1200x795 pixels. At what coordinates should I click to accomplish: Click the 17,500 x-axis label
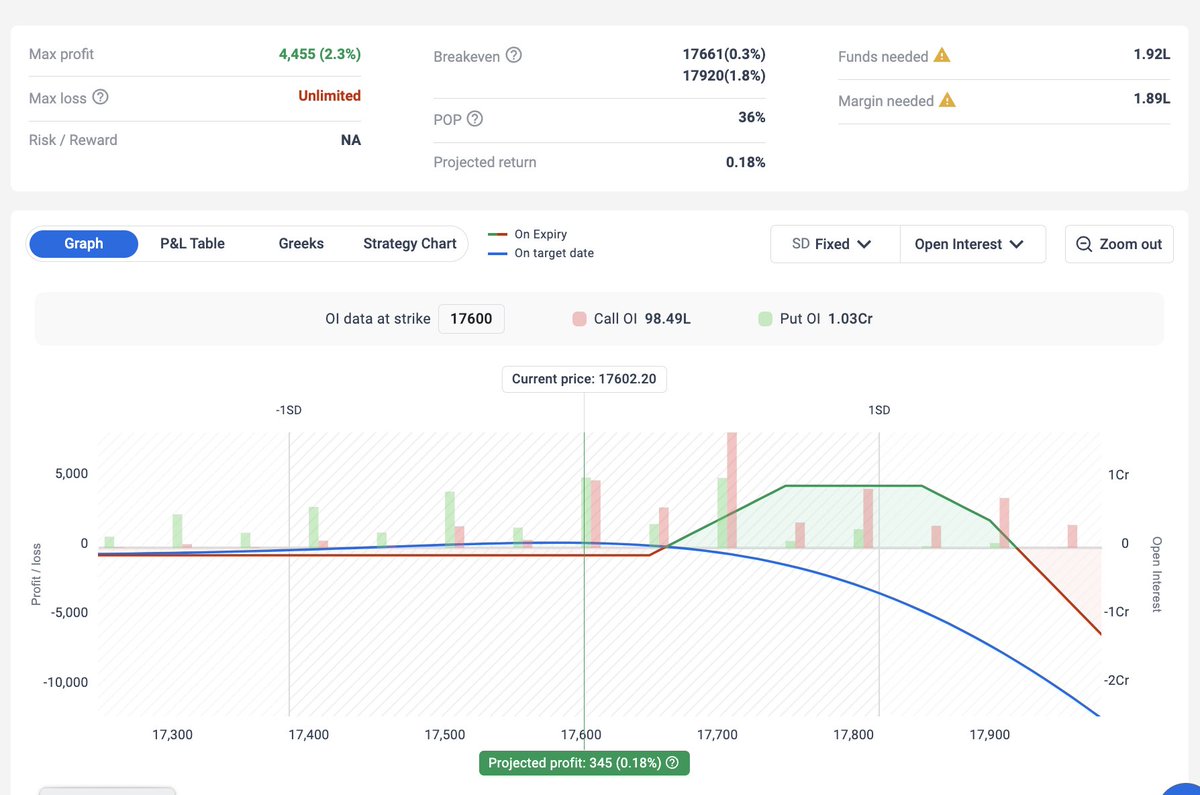[x=445, y=735]
